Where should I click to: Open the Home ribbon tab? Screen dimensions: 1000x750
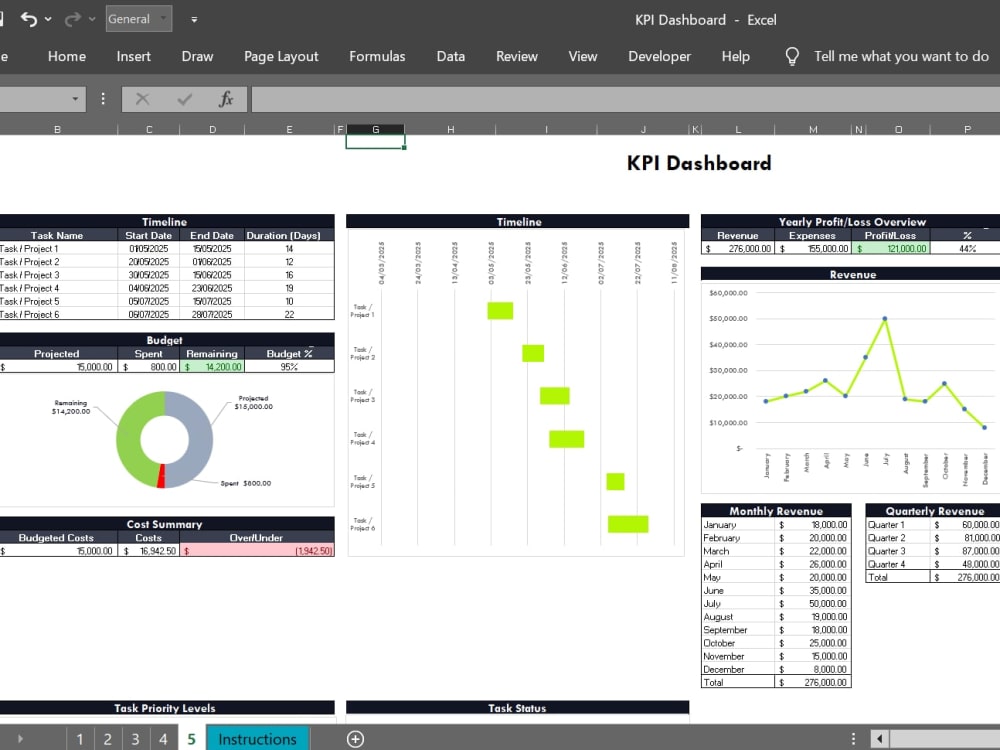click(67, 56)
